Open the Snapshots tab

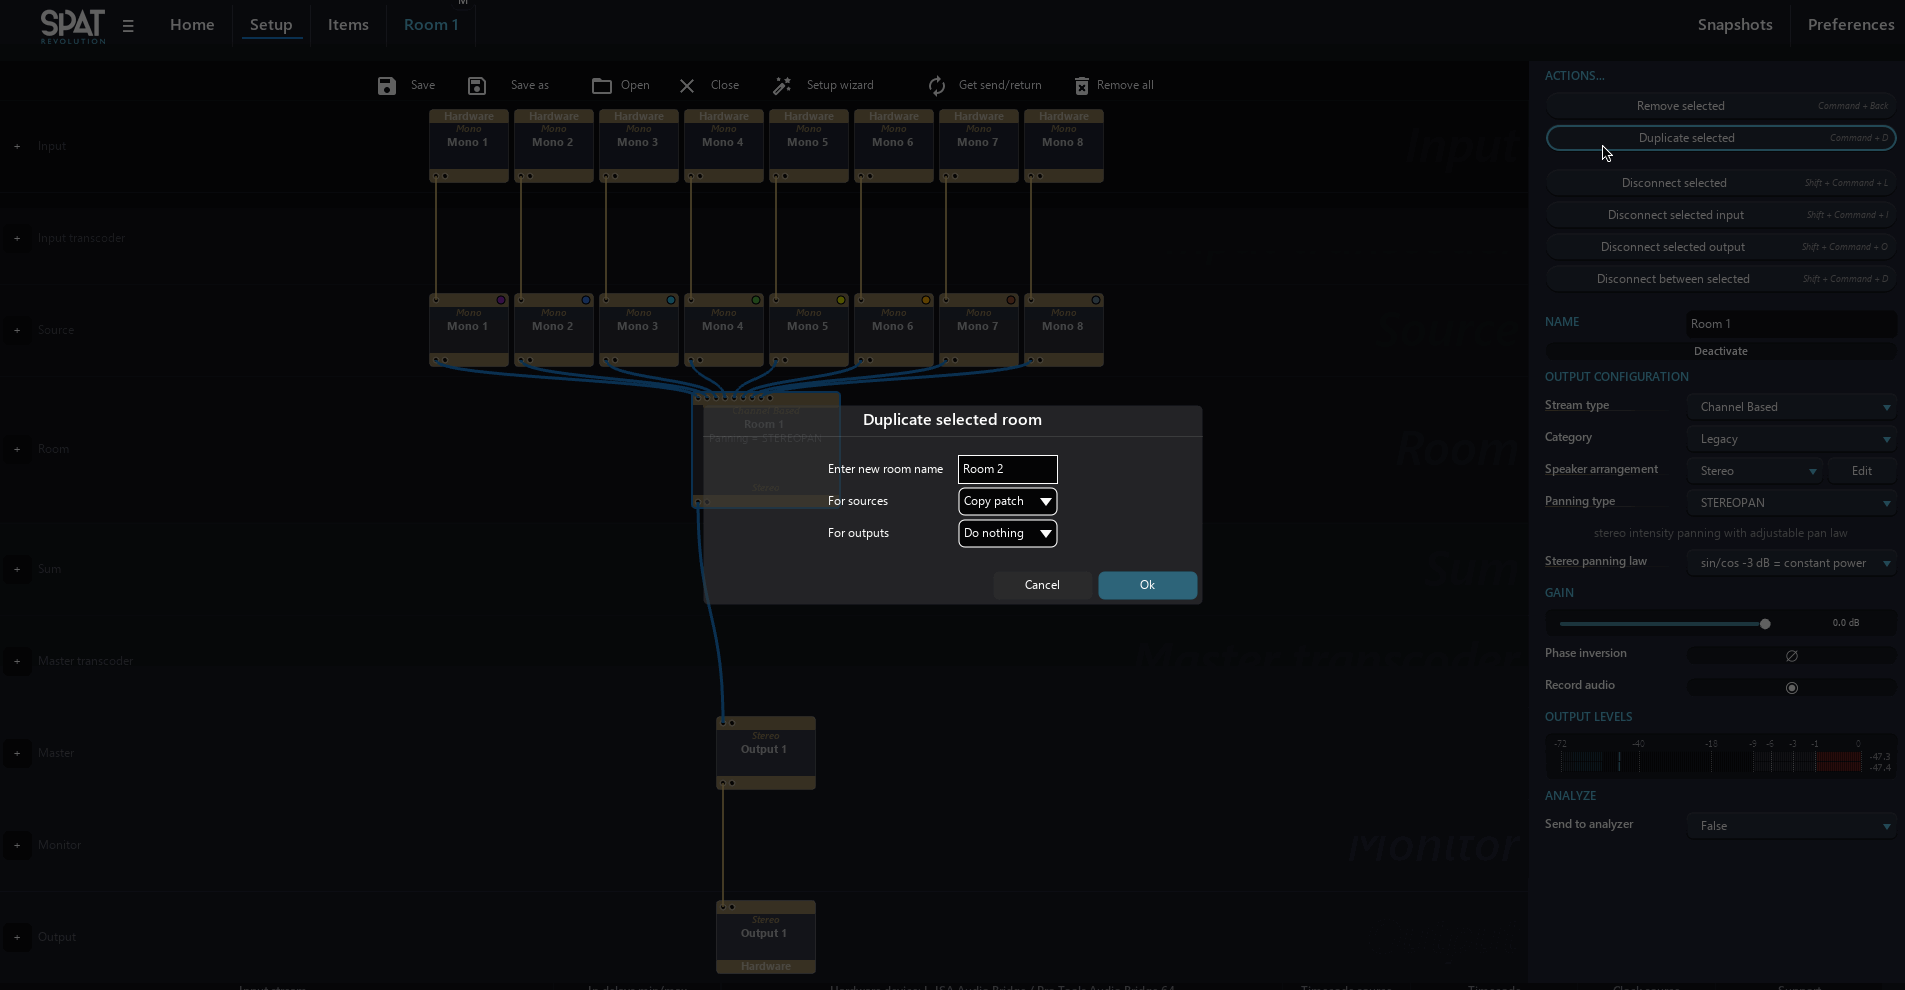1734,25
